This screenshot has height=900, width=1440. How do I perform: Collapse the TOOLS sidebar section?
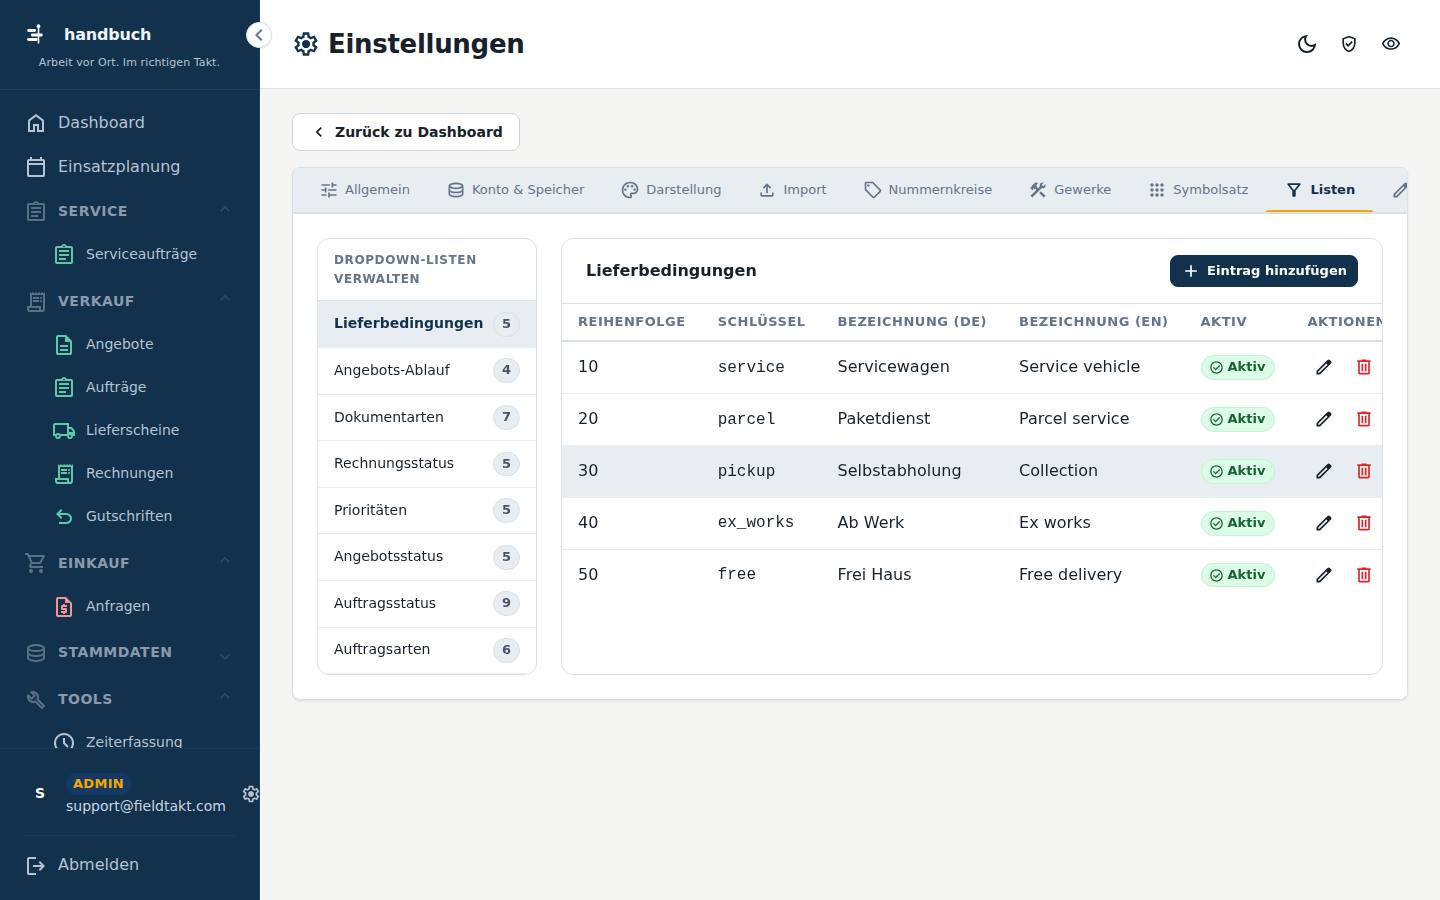[130, 699]
